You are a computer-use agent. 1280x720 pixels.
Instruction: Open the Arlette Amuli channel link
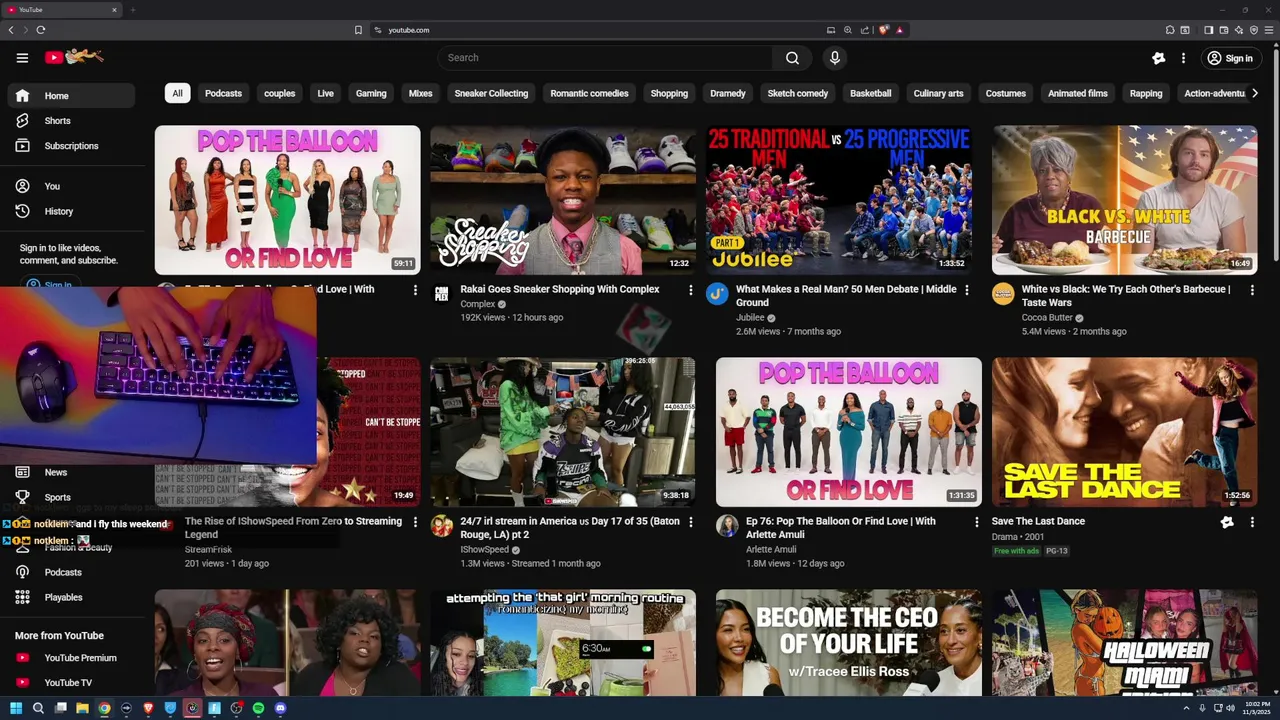coord(771,550)
